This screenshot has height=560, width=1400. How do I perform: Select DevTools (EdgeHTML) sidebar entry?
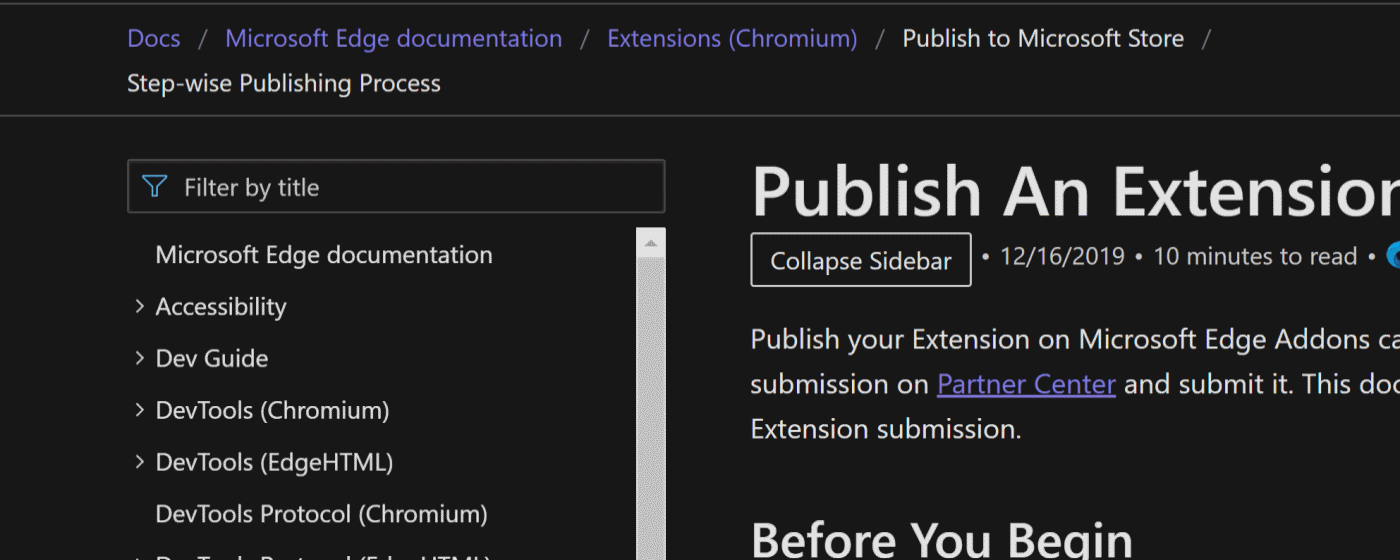pyautogui.click(x=274, y=462)
